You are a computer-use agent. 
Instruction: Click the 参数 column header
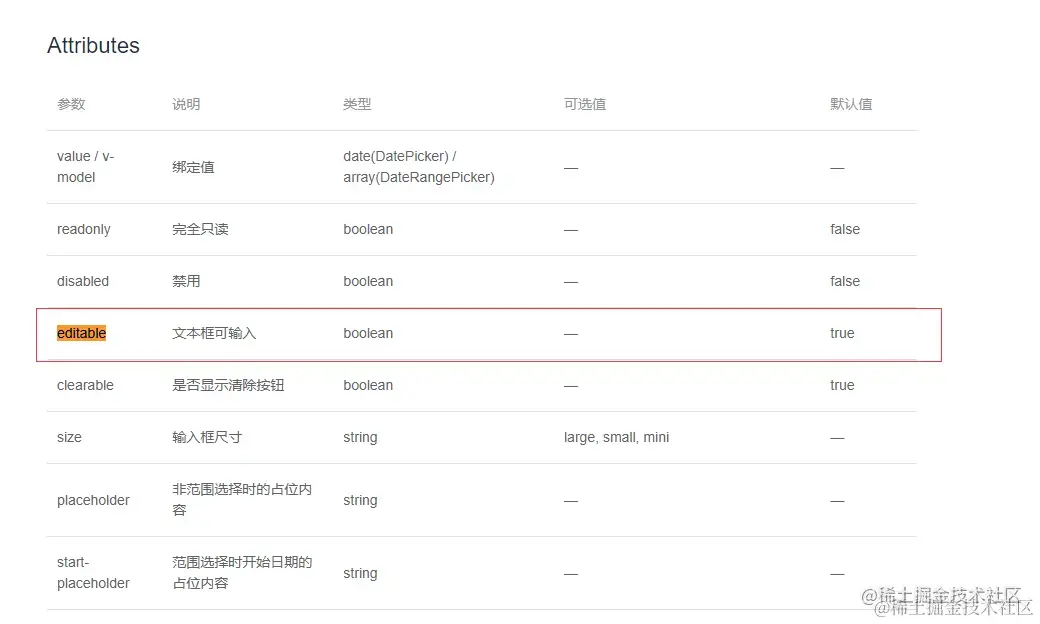point(71,104)
